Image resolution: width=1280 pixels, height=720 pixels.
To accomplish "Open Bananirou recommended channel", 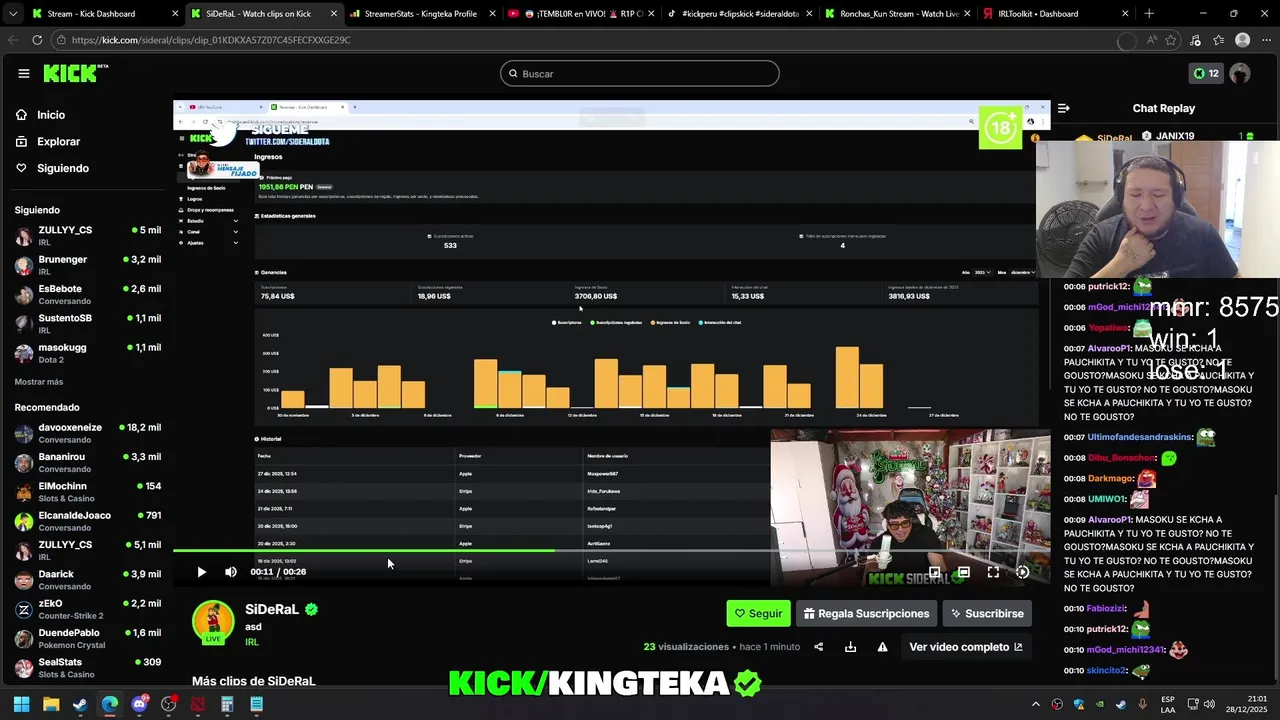I will [x=88, y=462].
